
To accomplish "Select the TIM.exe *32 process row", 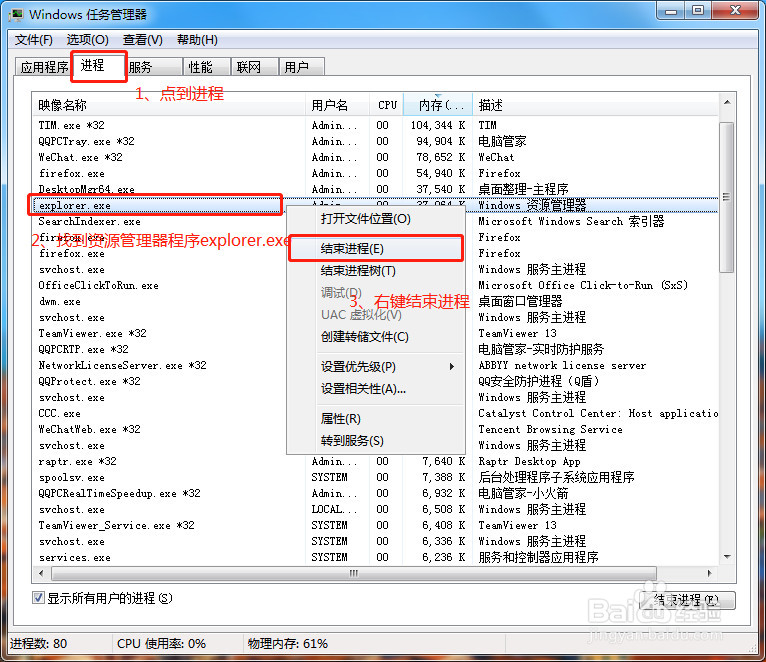I will pos(375,125).
